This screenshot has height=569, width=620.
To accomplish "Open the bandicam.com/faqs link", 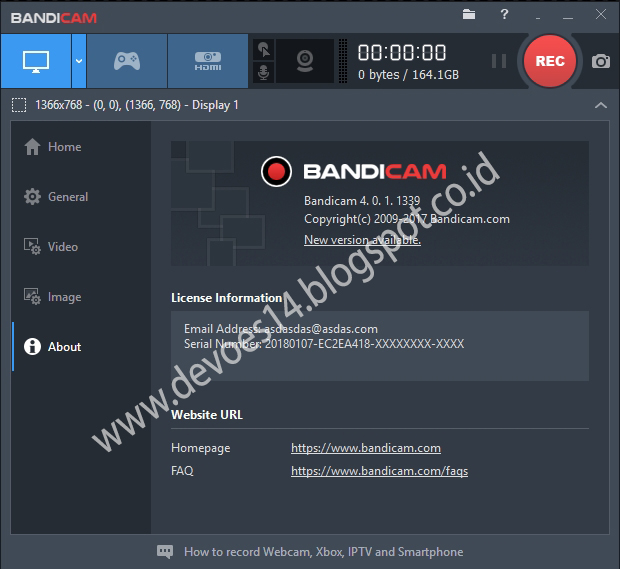I will [x=379, y=471].
